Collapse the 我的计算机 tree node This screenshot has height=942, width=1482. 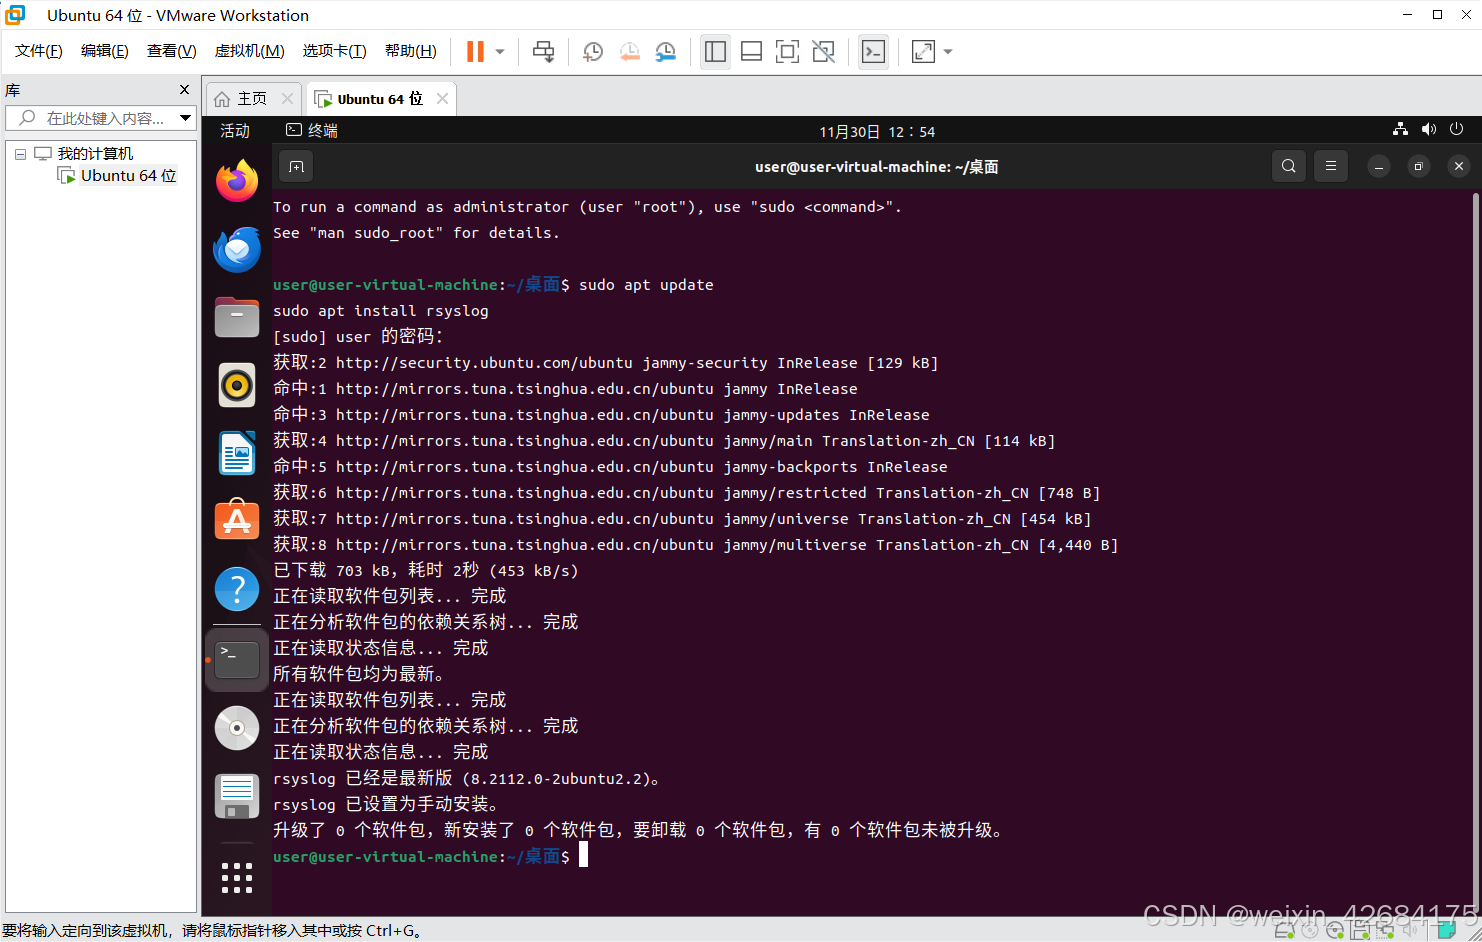[x=20, y=153]
